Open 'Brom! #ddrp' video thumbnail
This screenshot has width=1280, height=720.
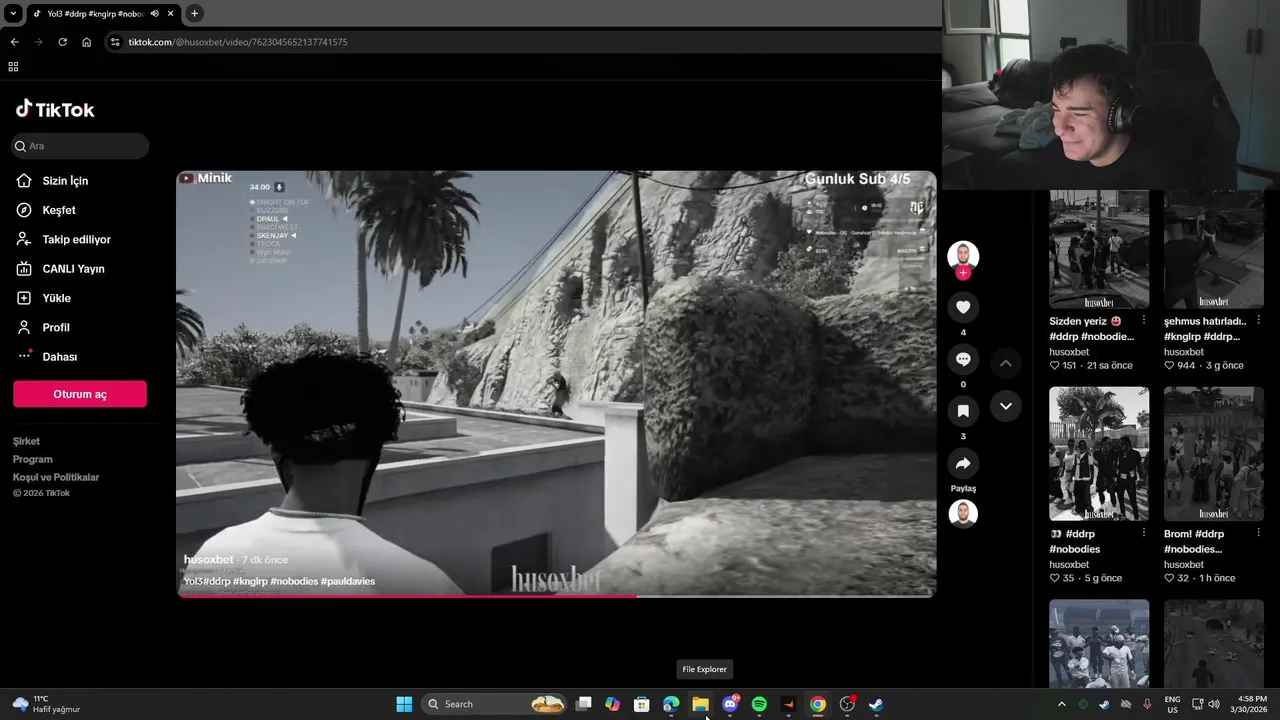1214,454
